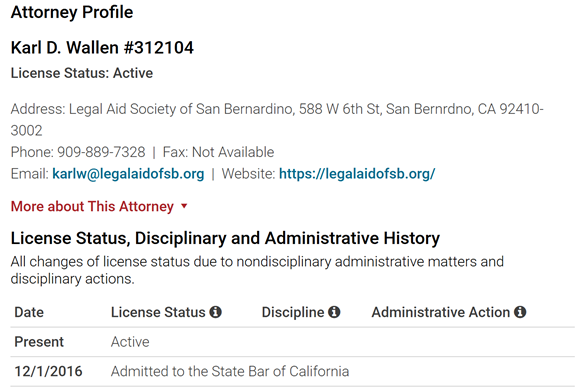The width and height of the screenshot is (580, 389).
Task: Click the License Status info icon
Action: 216,312
